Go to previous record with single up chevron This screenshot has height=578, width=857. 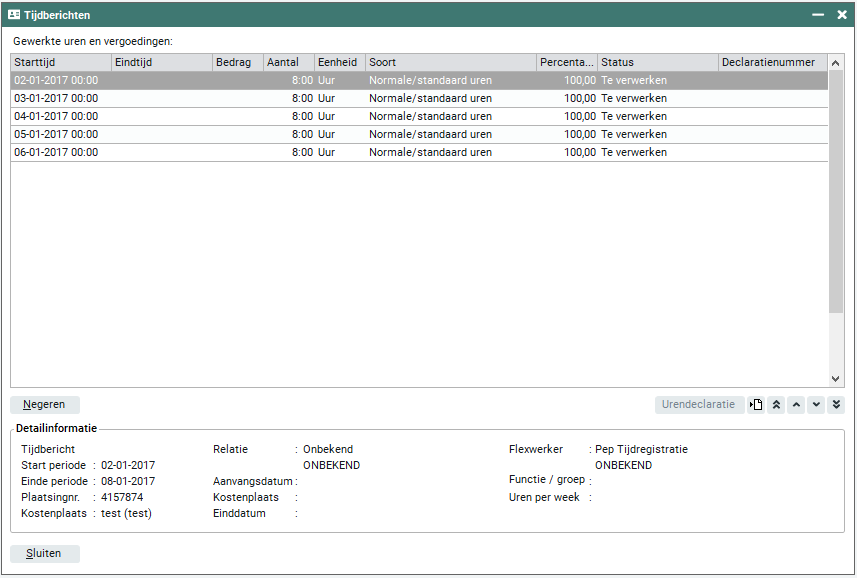pyautogui.click(x=796, y=405)
